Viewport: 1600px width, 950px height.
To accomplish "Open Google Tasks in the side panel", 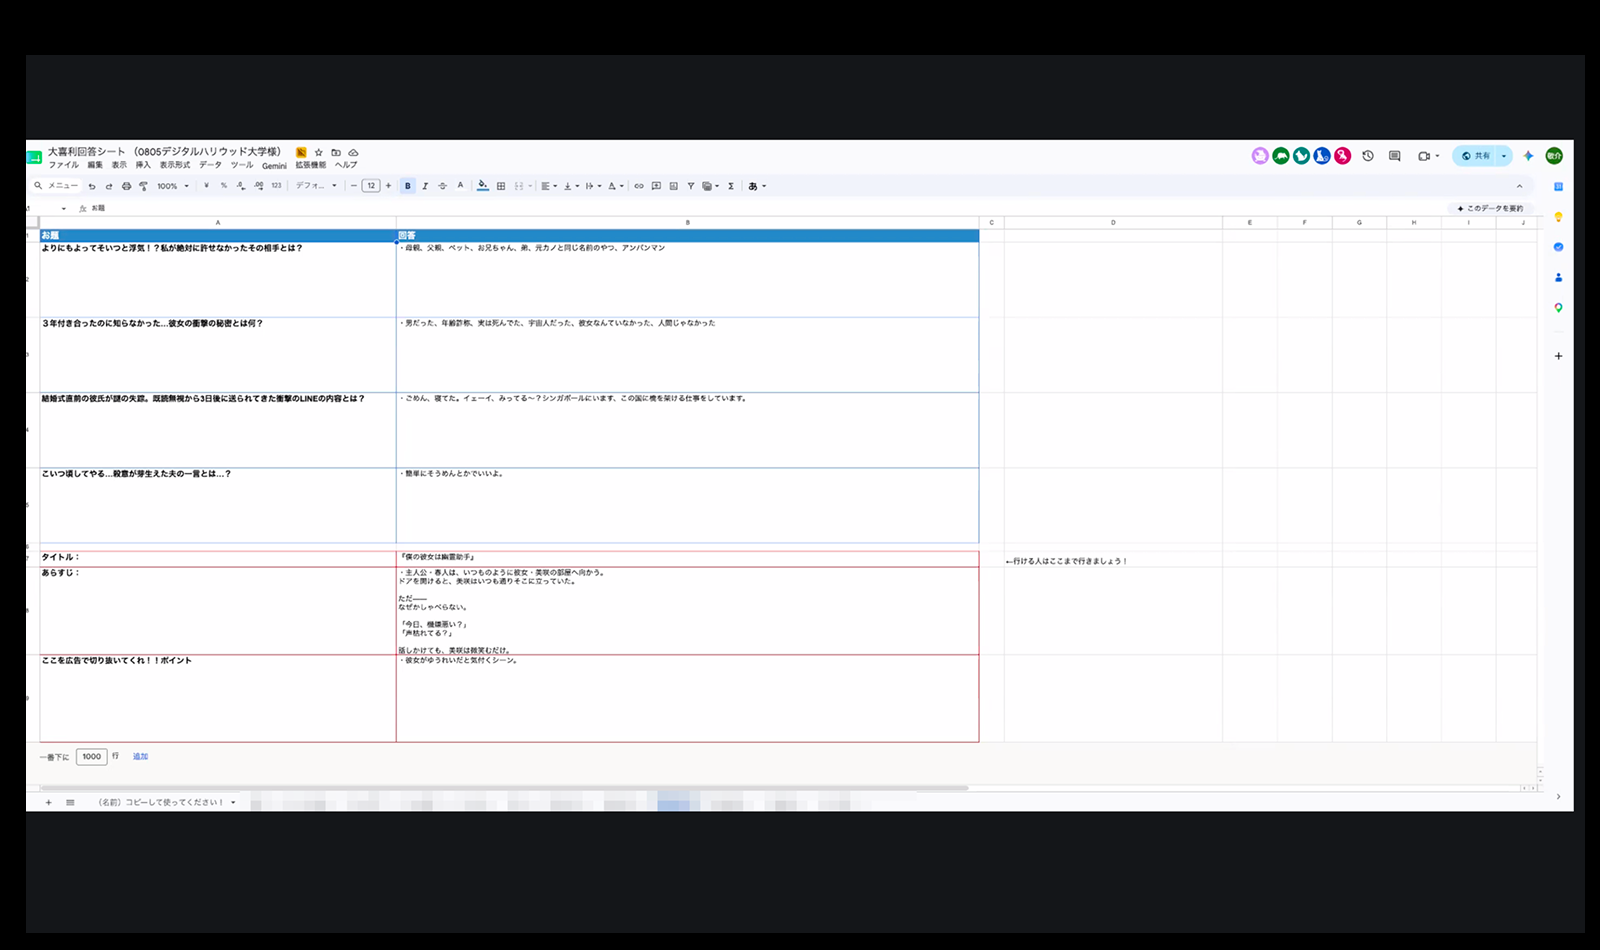I will pos(1558,247).
